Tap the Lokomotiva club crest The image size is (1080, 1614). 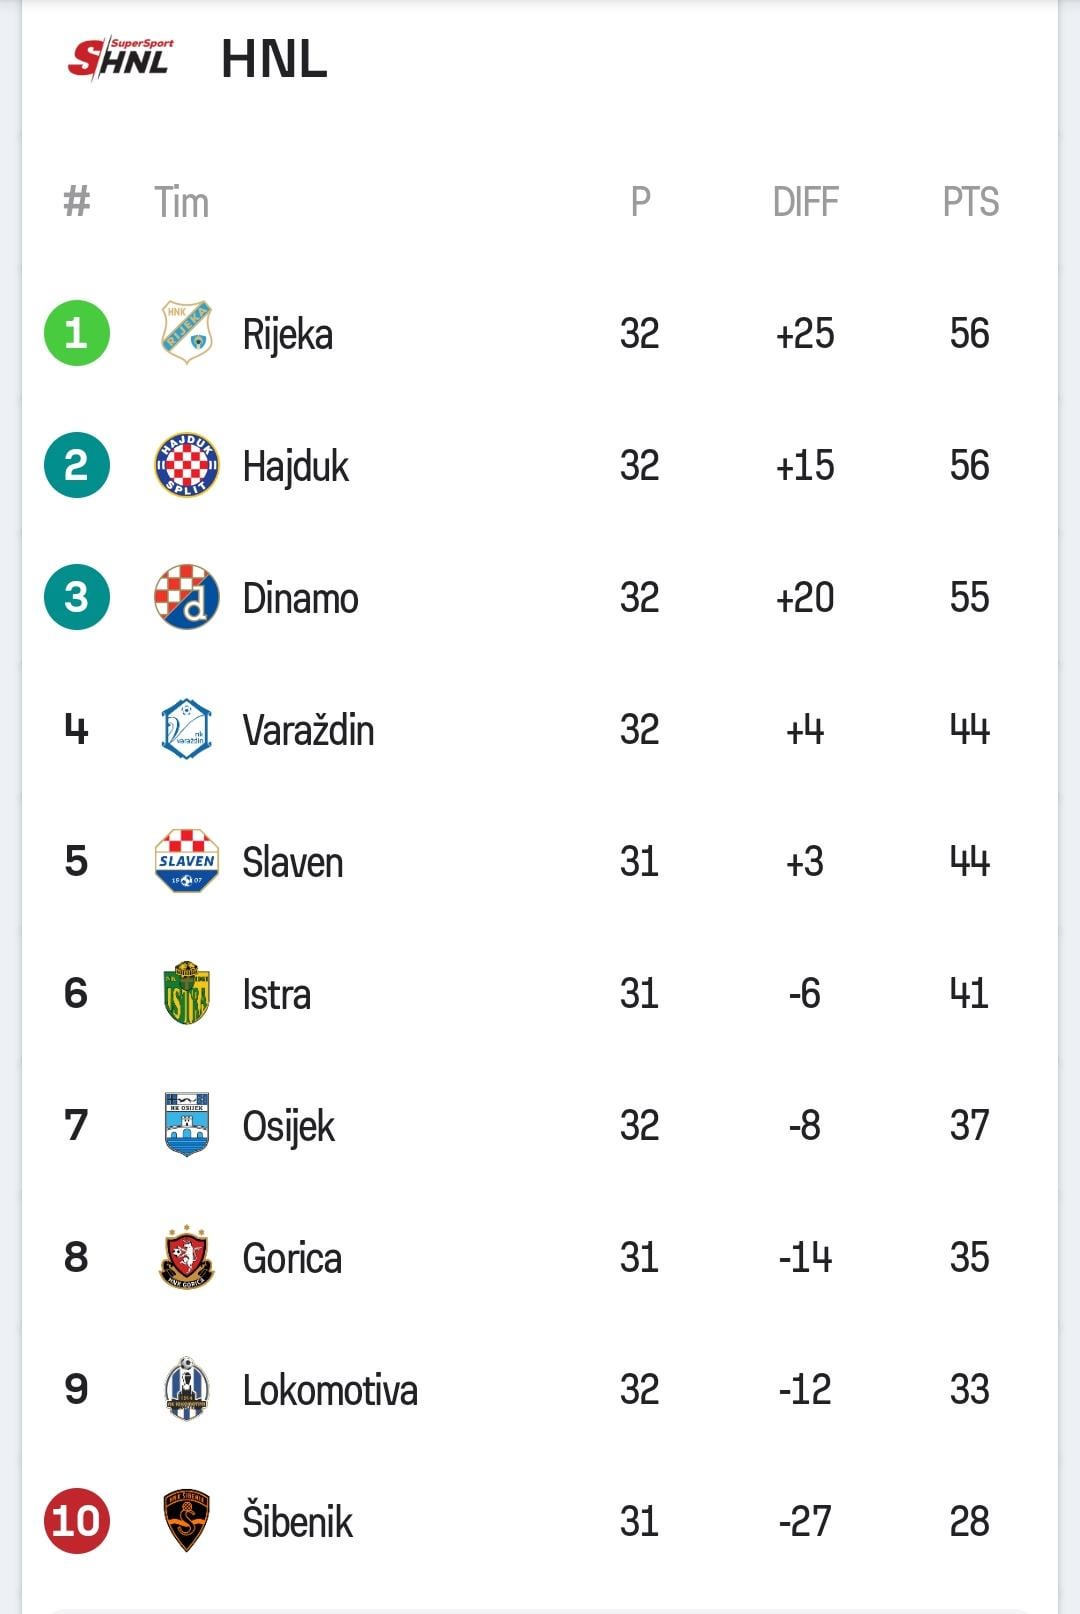(187, 1389)
